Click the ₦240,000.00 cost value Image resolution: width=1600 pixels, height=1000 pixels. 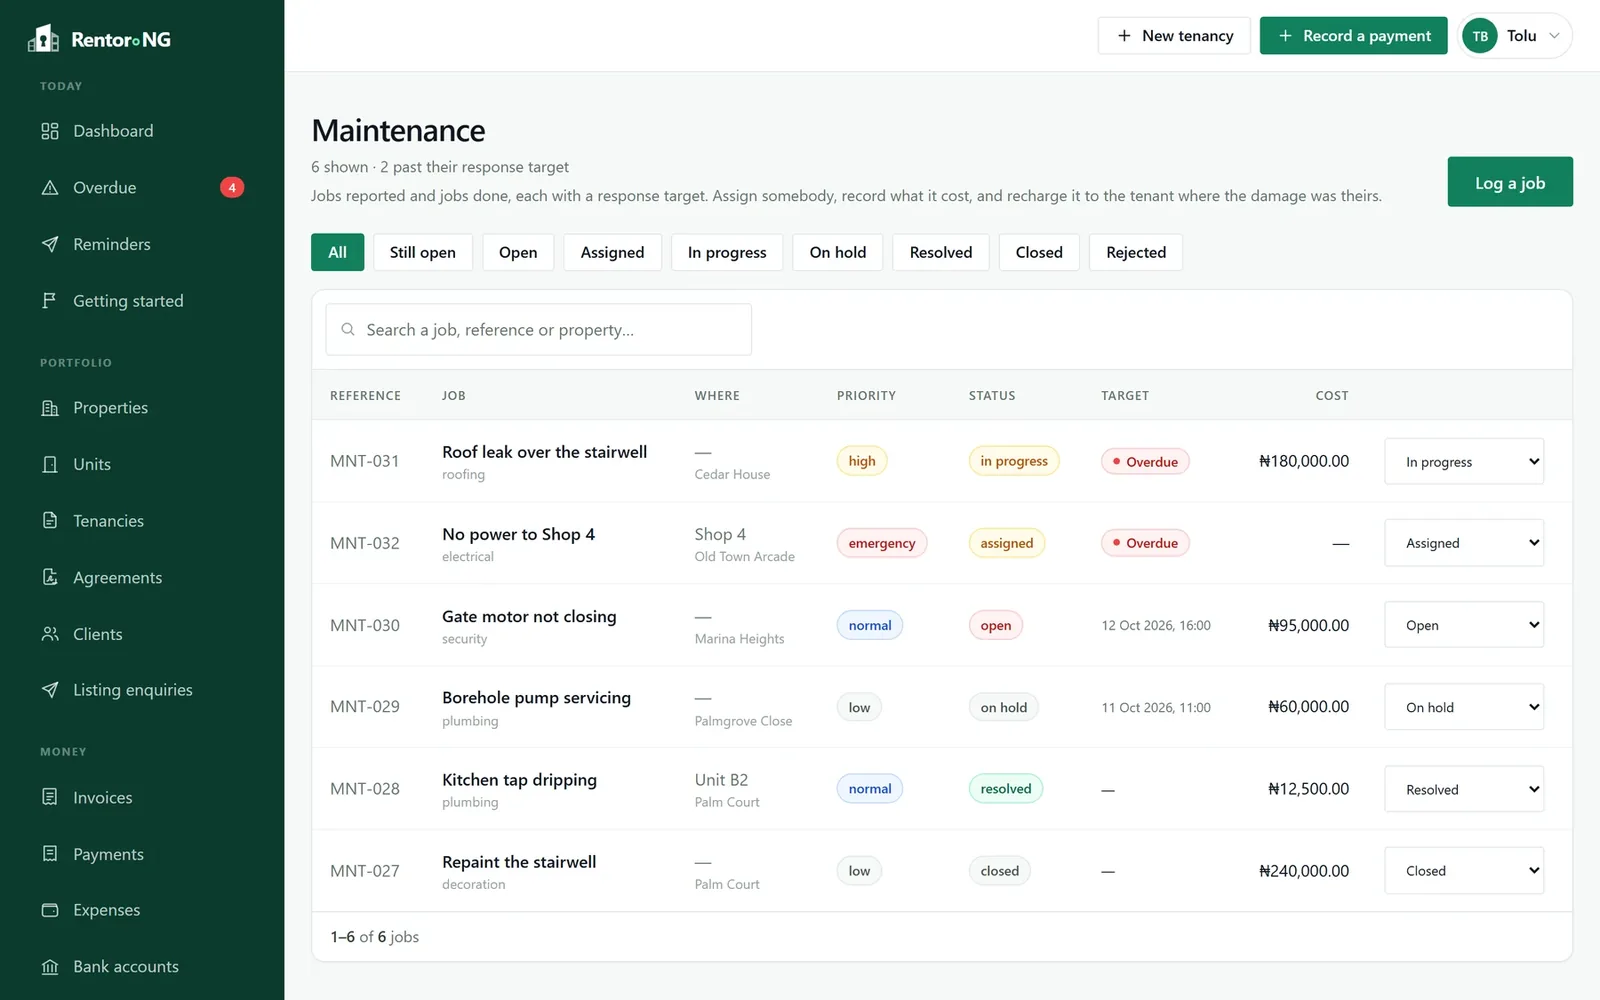pos(1304,871)
